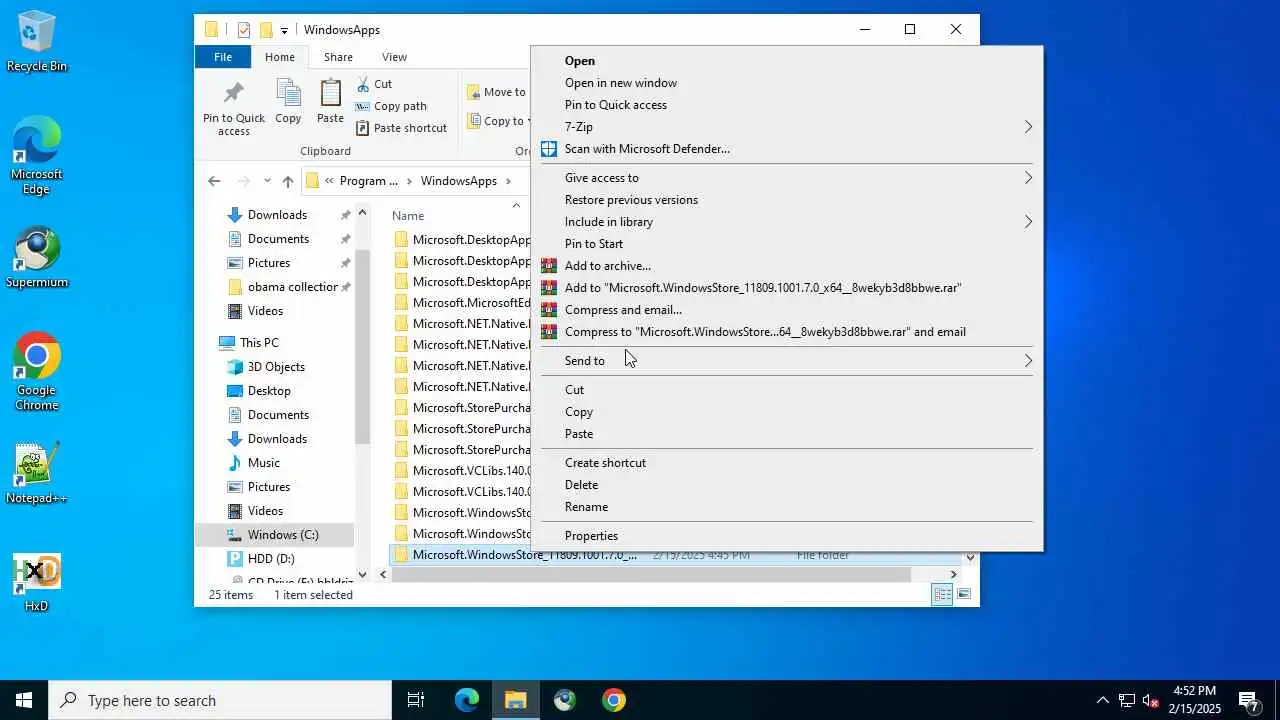Switch to the View ribbon tab
Image resolution: width=1280 pixels, height=720 pixels.
(394, 57)
